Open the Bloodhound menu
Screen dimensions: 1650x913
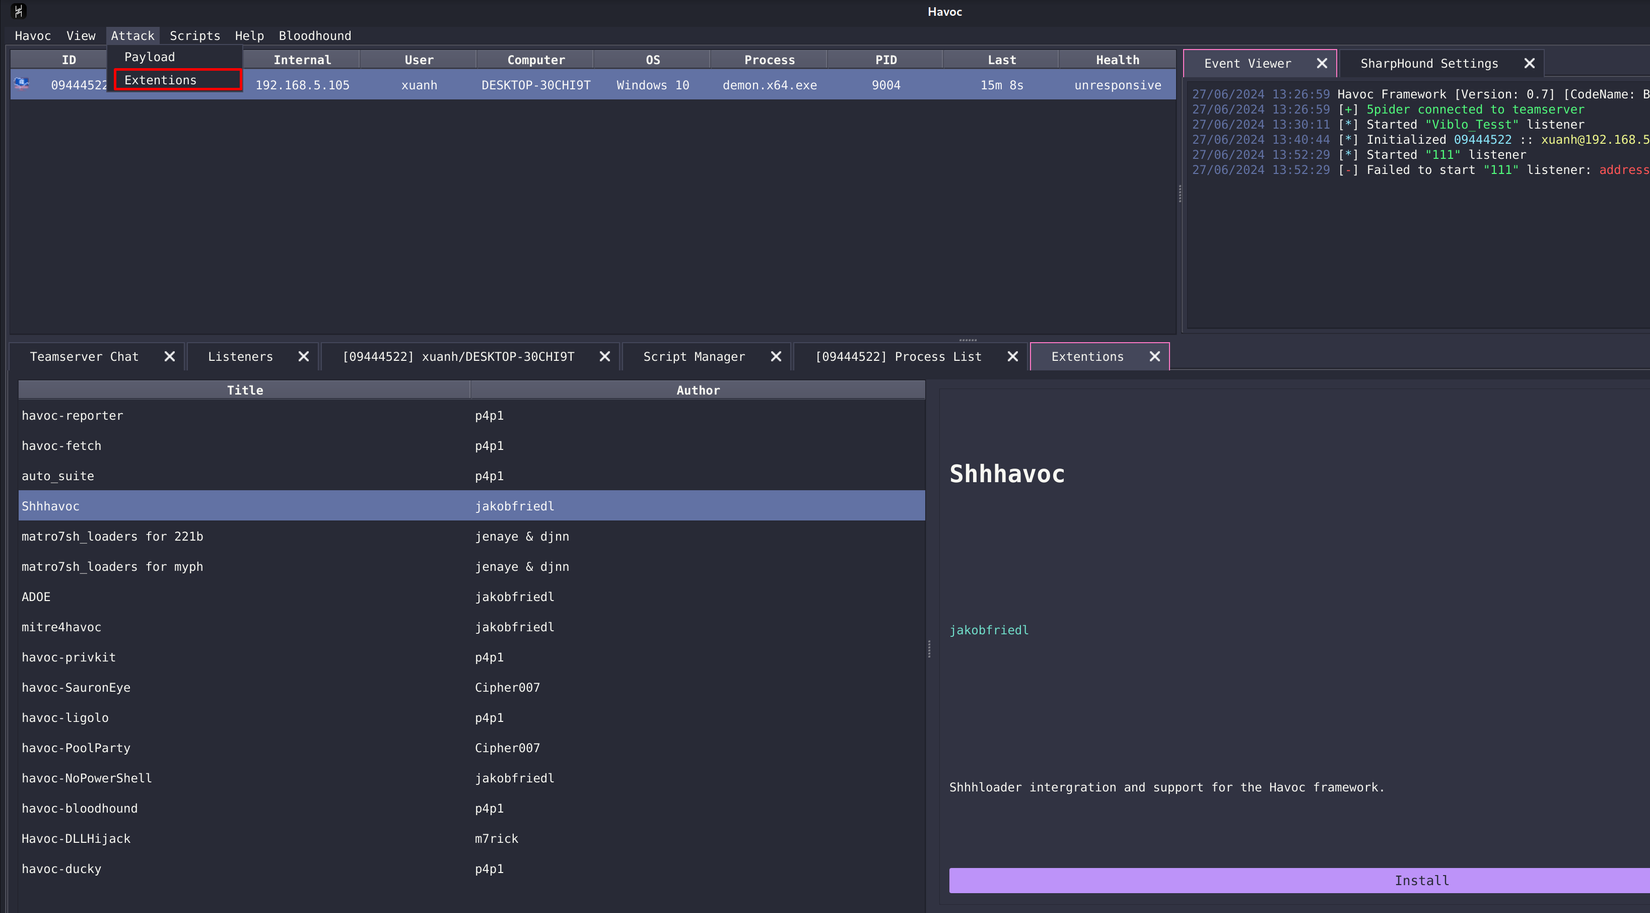pos(314,35)
